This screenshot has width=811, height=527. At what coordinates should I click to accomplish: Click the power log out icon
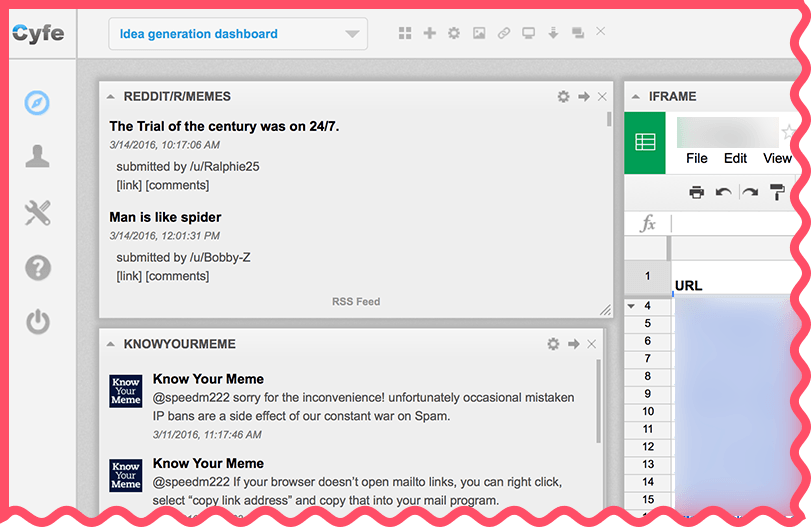click(38, 322)
